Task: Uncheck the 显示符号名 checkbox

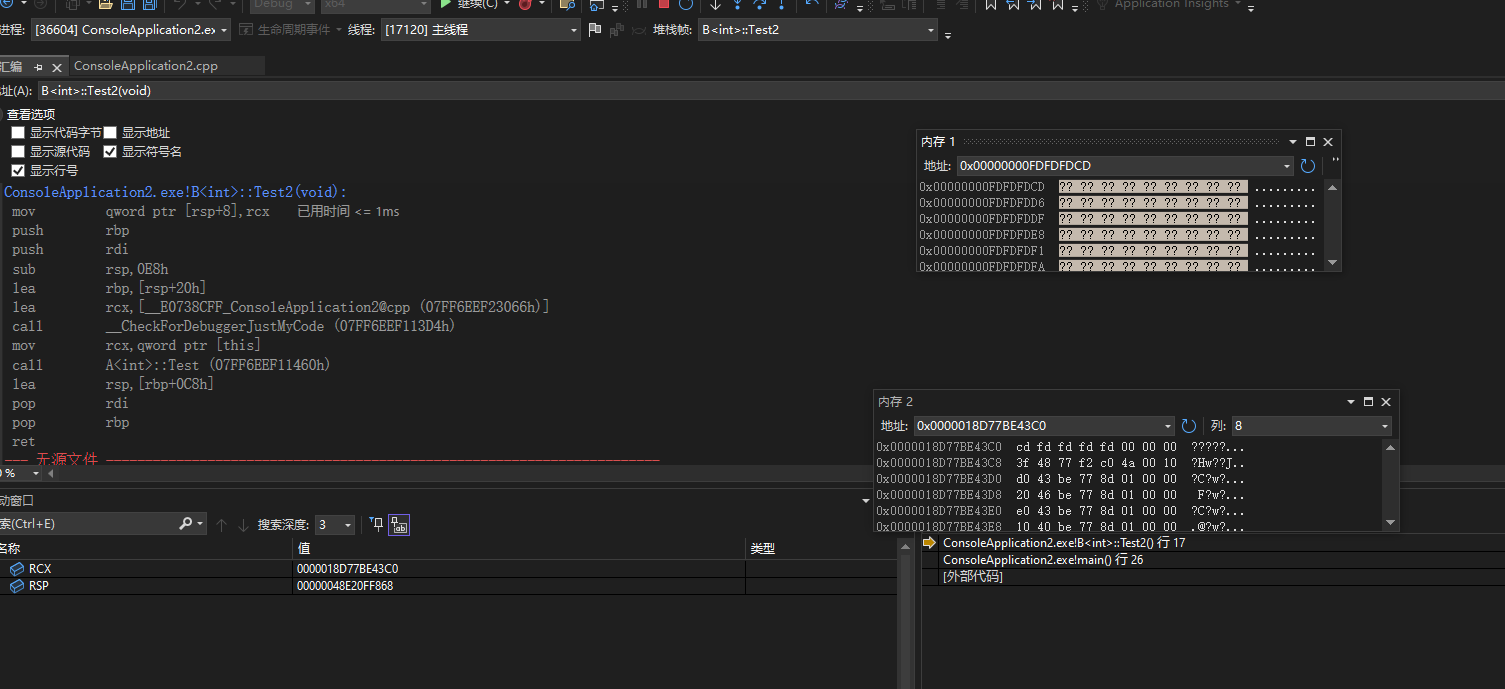Action: pyautogui.click(x=110, y=152)
